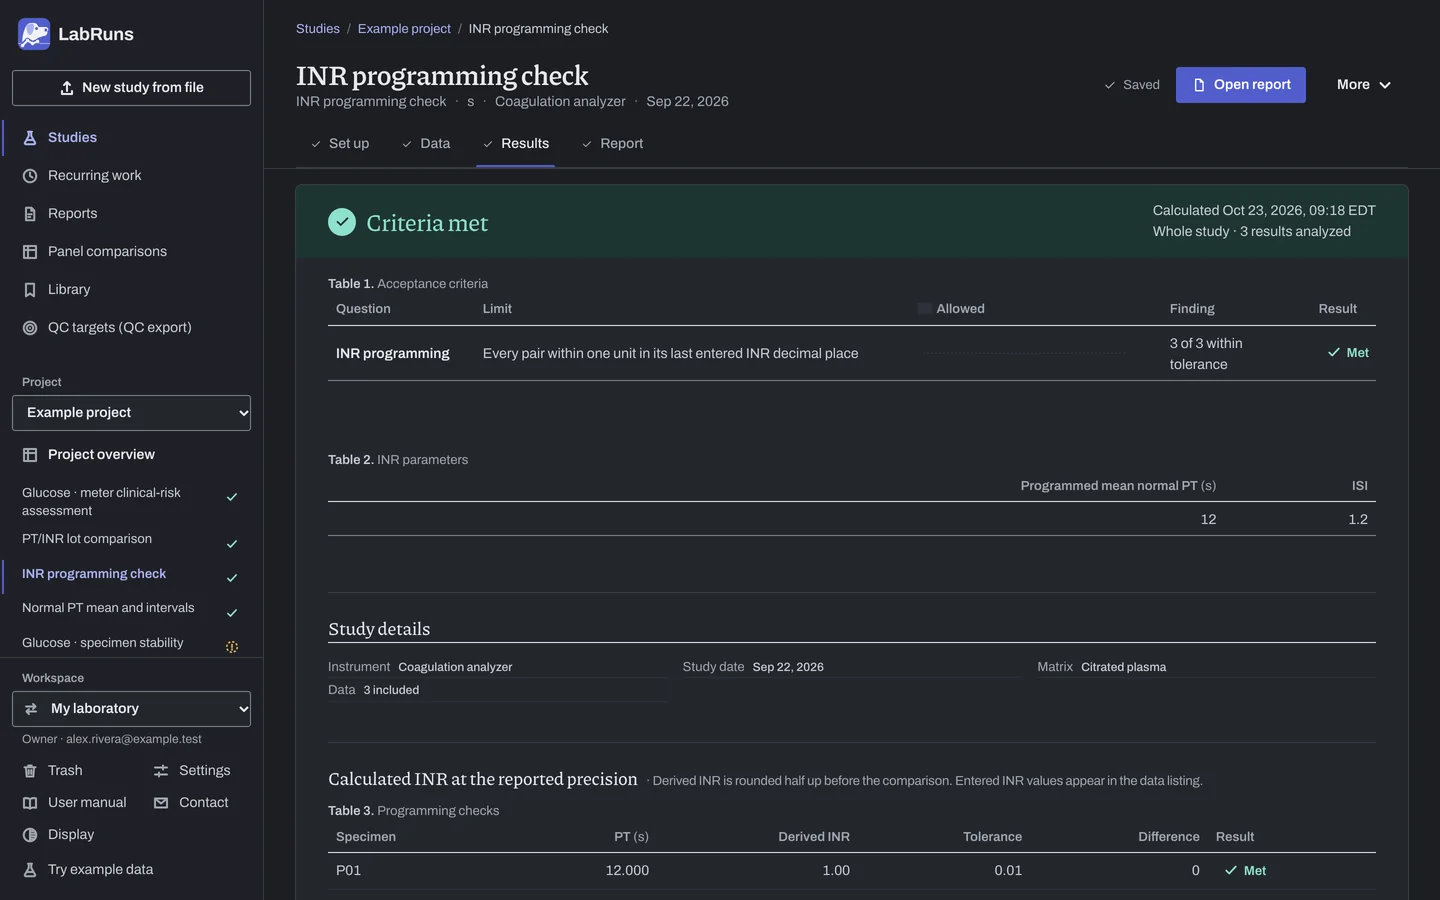
Task: Follow the Example project breadcrumb link
Action: pos(404,29)
